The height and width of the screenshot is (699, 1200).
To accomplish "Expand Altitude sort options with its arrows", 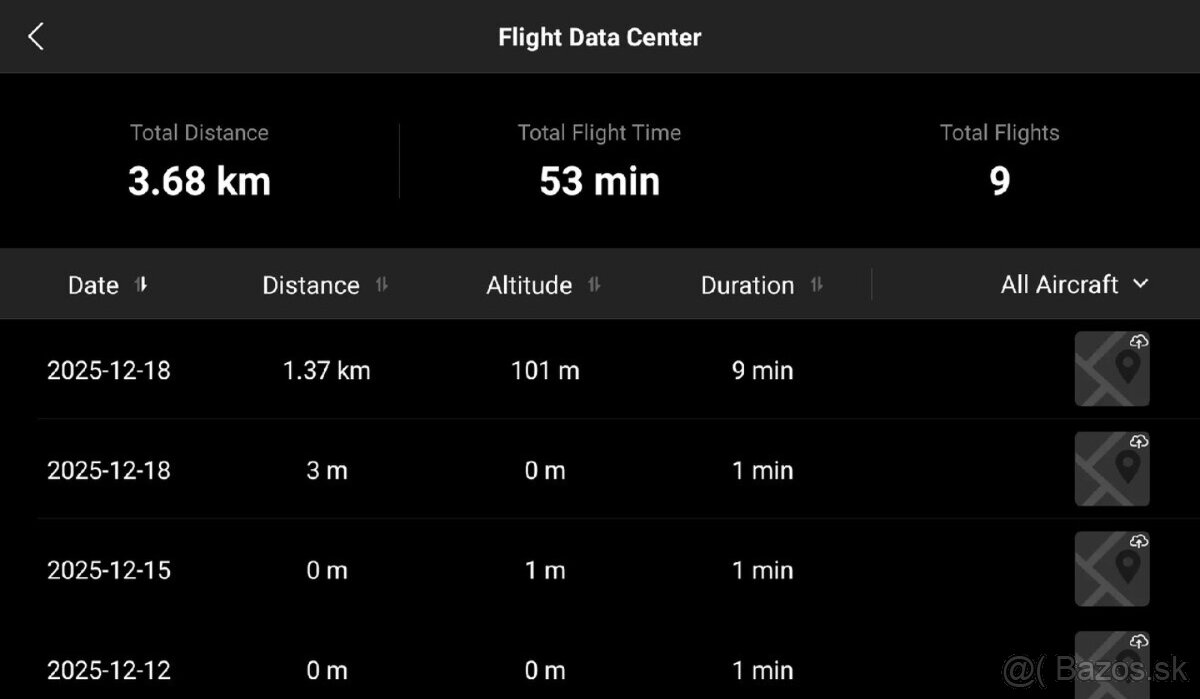I will 593,284.
